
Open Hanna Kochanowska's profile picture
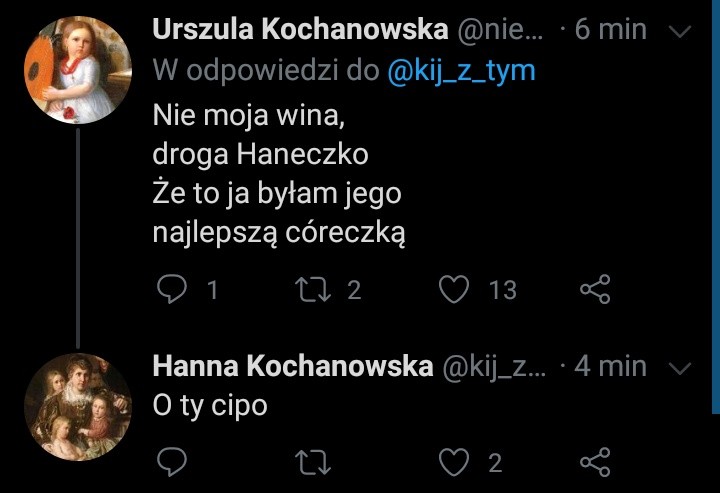[x=77, y=405]
